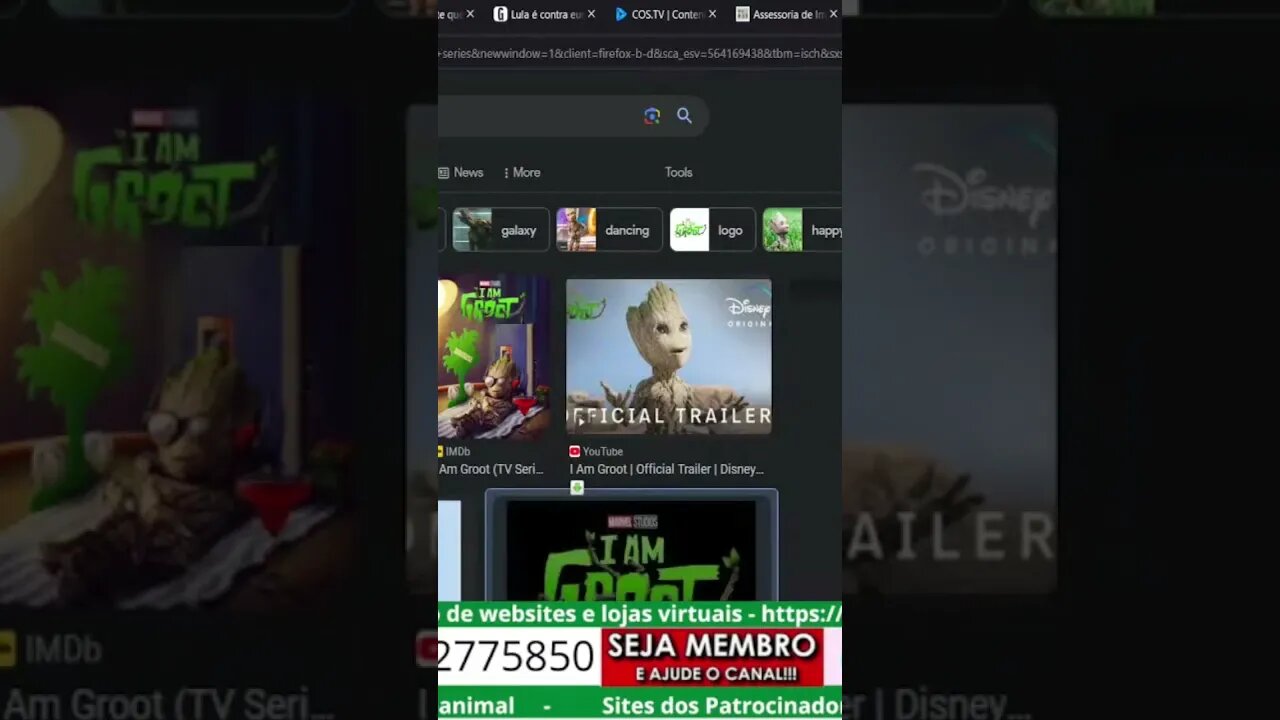Click the 'IMDb' source label
This screenshot has height=720, width=1280.
[458, 452]
